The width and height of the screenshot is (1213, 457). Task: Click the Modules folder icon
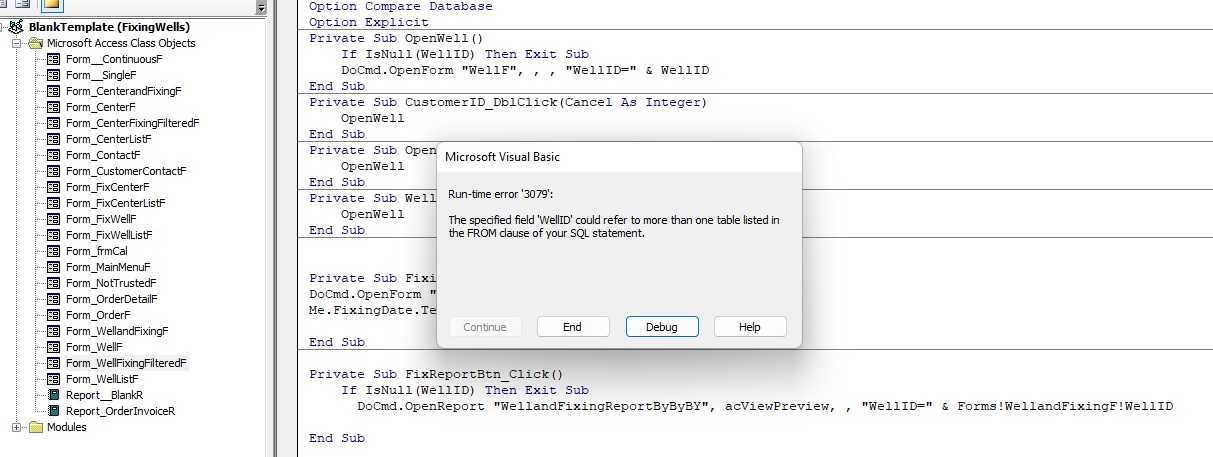(x=35, y=427)
